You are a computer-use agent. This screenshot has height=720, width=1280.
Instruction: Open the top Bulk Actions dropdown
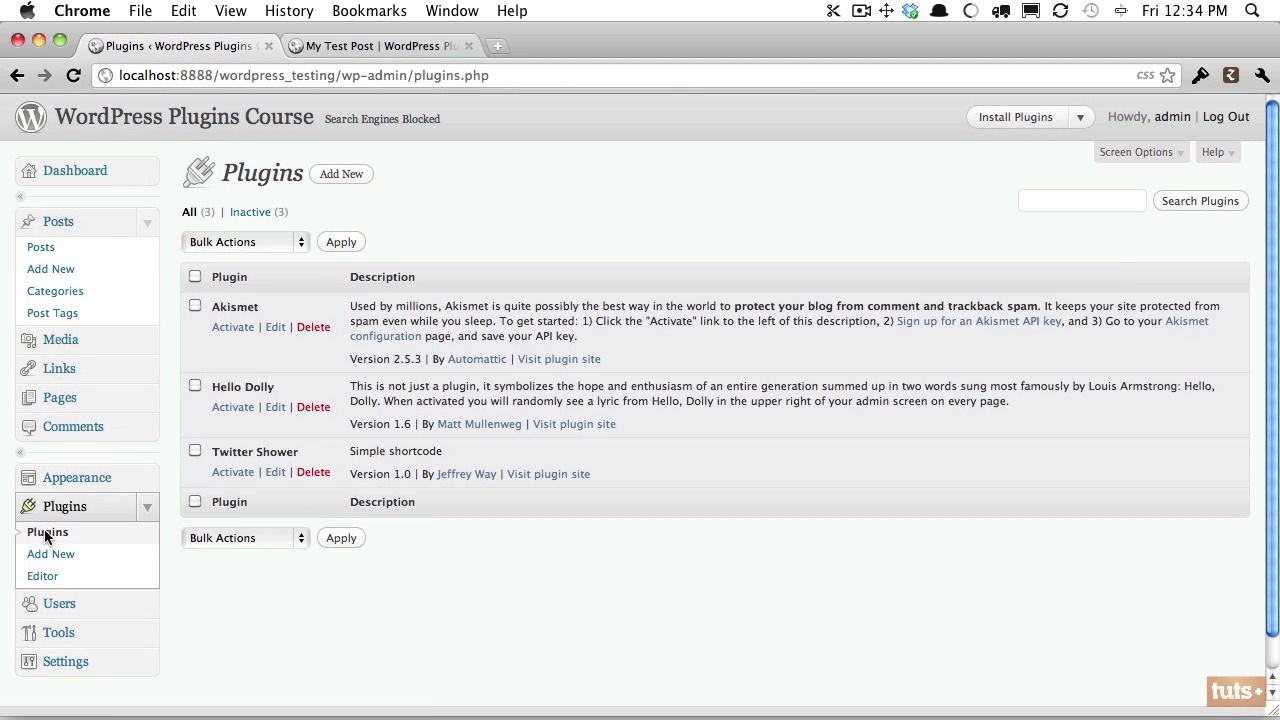click(x=246, y=242)
